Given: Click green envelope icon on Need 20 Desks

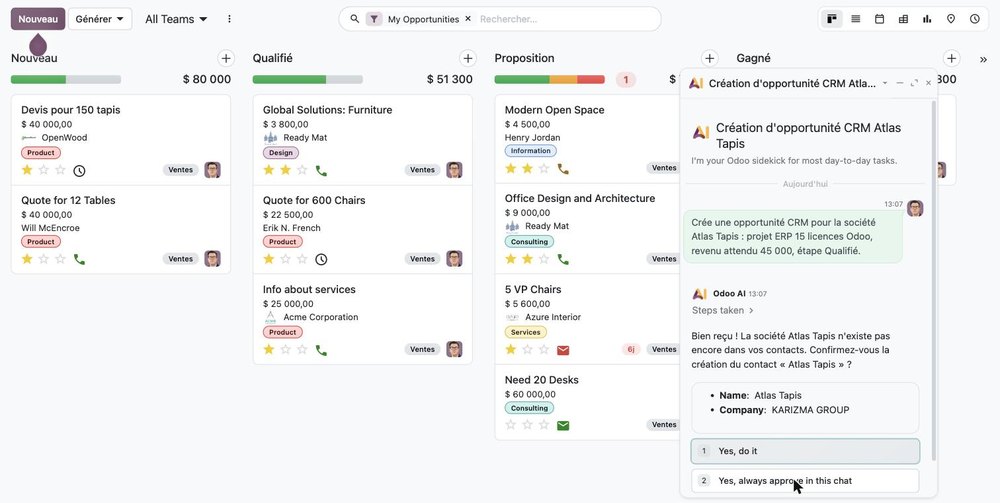Looking at the screenshot, I should tap(563, 425).
